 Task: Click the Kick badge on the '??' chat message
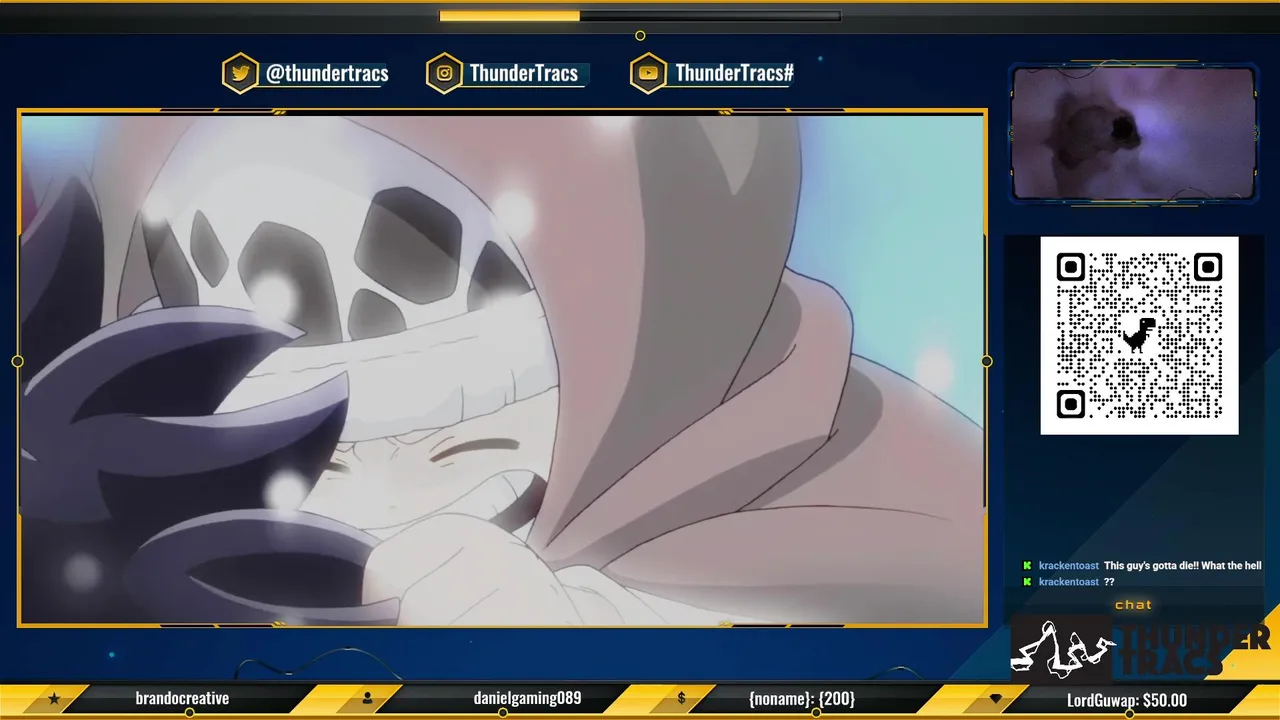[x=1027, y=582]
